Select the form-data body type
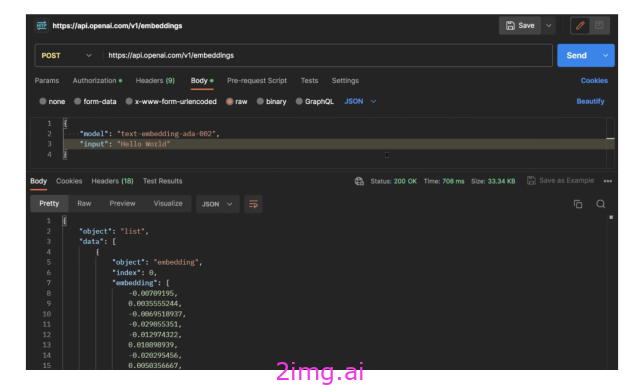This screenshot has width=640, height=385. 95,102
